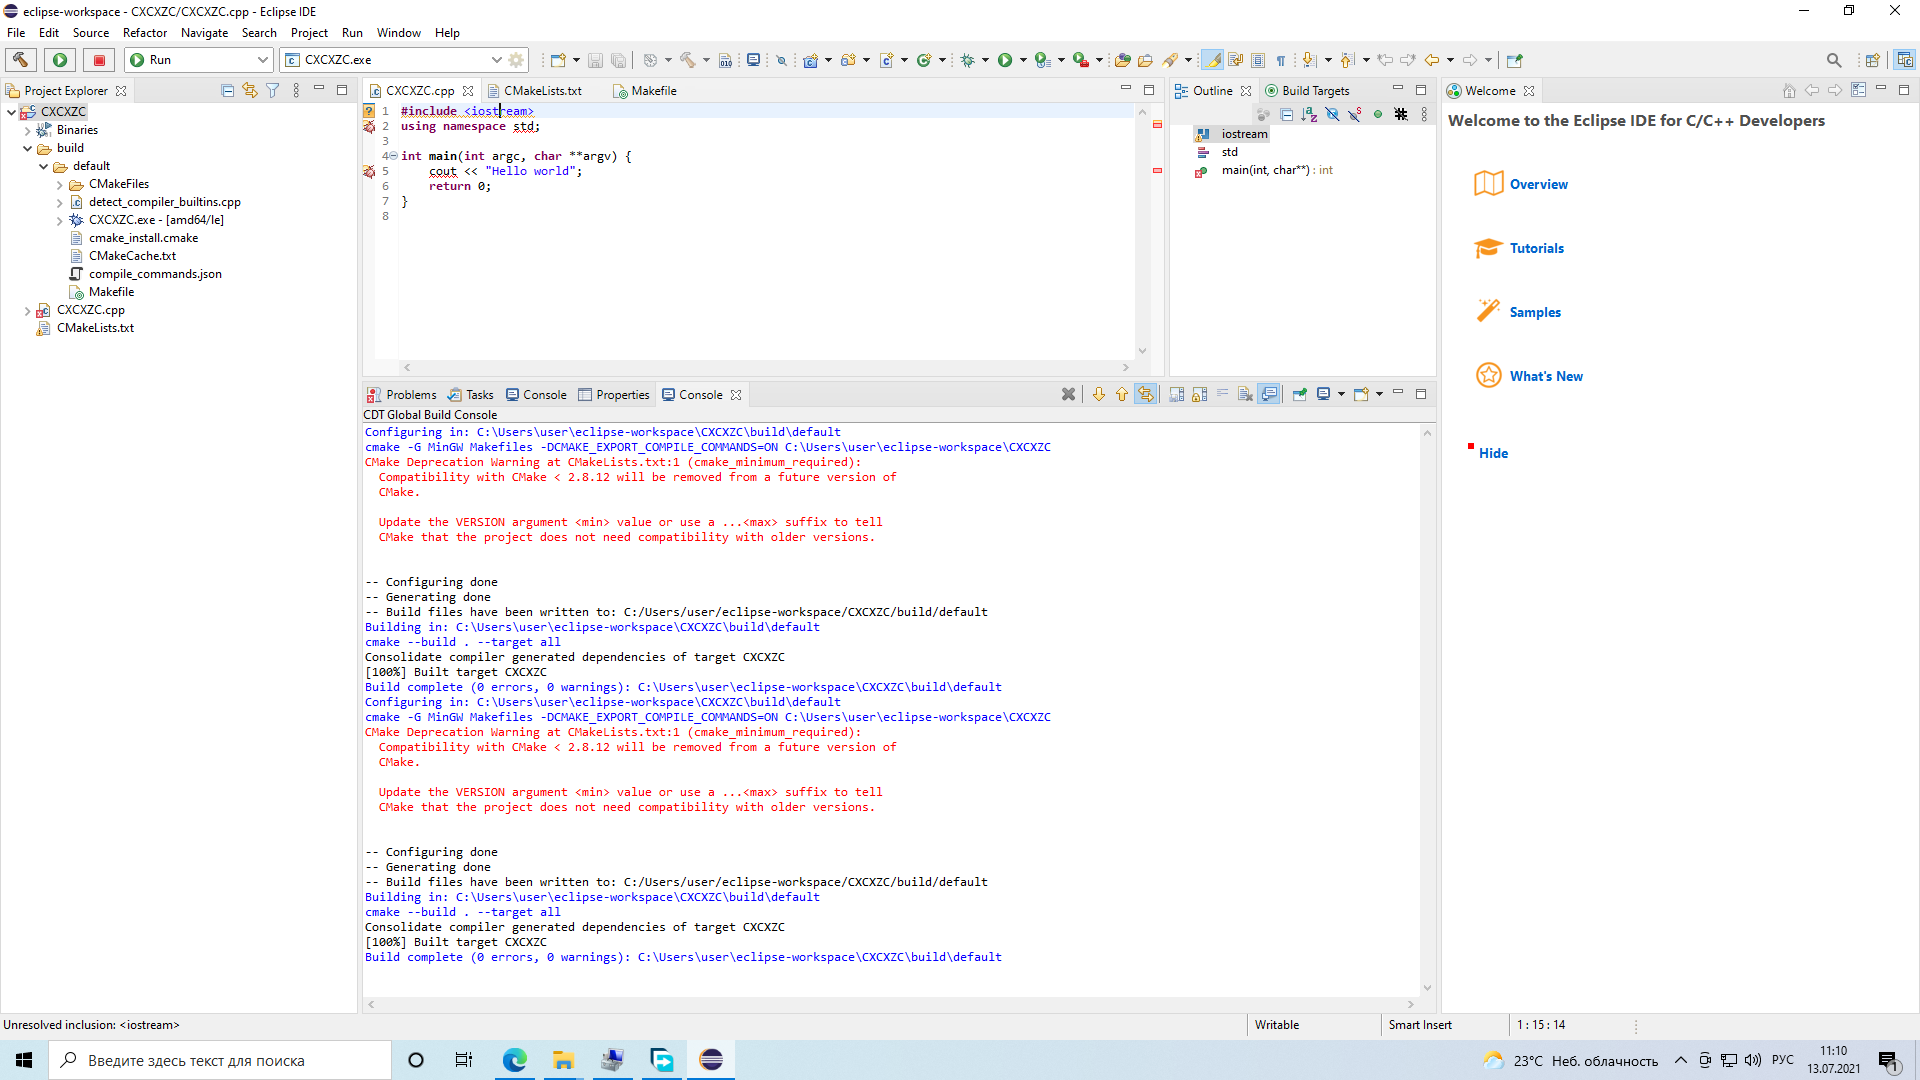The height and width of the screenshot is (1080, 1920).
Task: Click Welcome view Home icon
Action: (x=1789, y=91)
